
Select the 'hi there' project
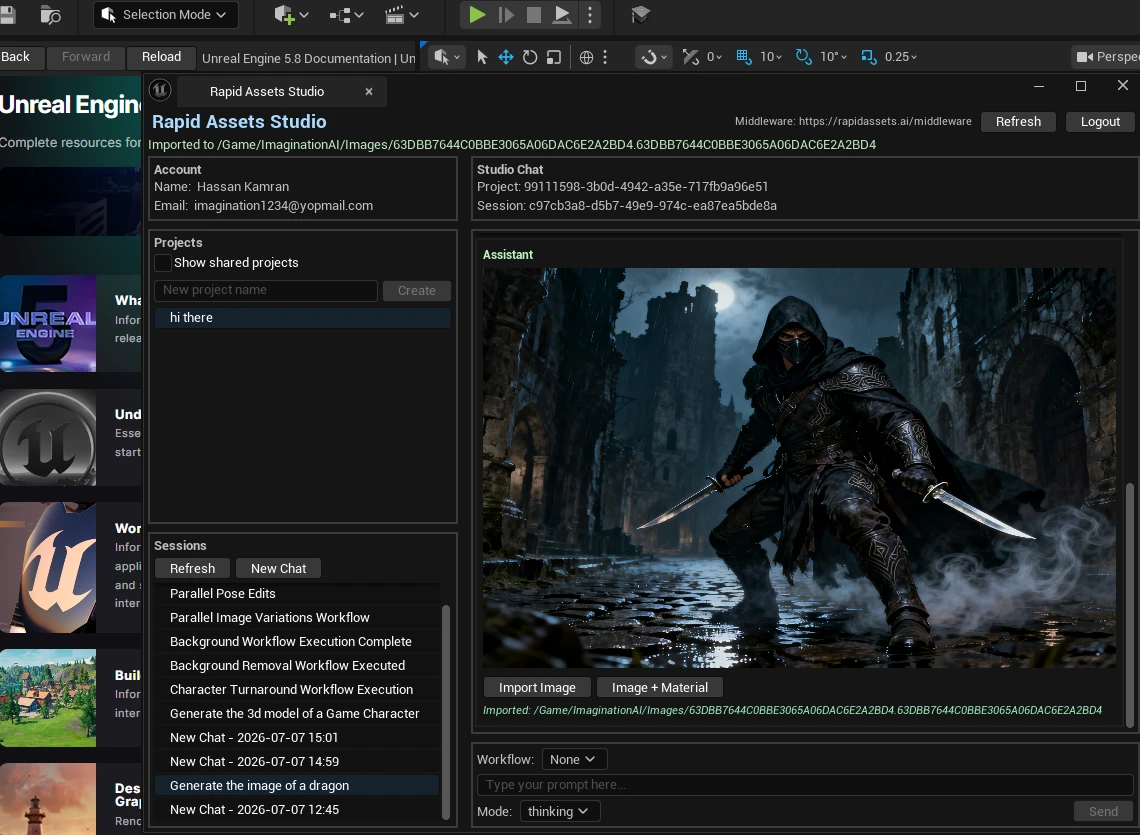[302, 318]
